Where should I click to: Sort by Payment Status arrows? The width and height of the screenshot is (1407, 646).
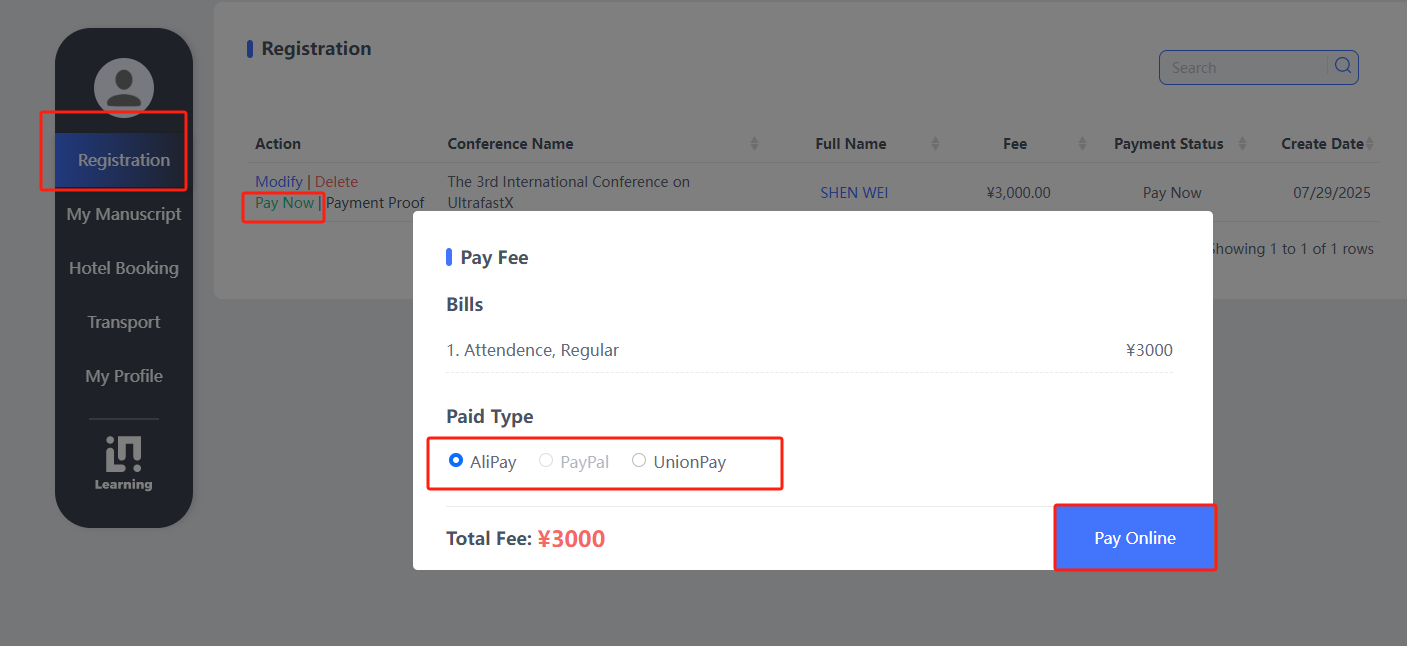pos(1242,144)
